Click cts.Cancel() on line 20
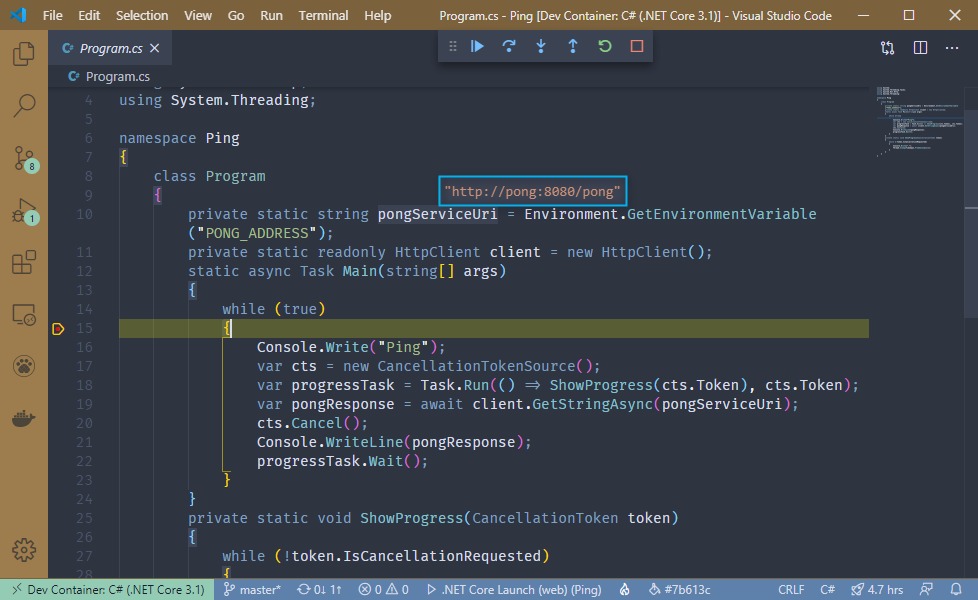Viewport: 978px width, 600px height. pyautogui.click(x=312, y=423)
